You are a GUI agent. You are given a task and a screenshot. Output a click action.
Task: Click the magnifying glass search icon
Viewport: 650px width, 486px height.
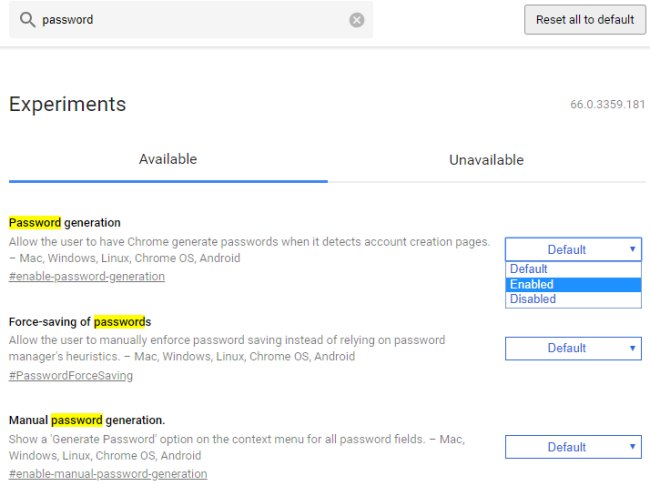(26, 20)
